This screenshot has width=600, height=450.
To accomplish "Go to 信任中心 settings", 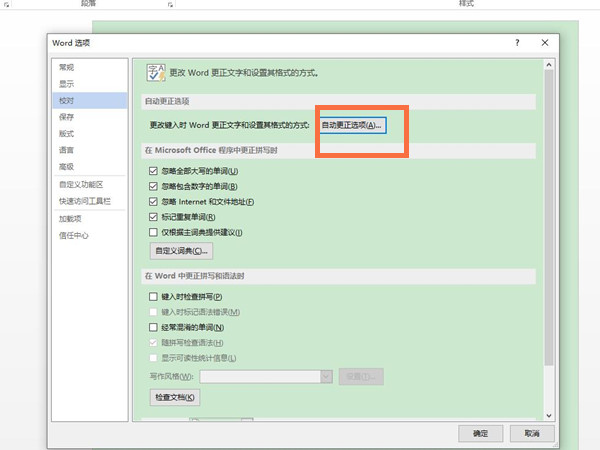I will point(73,235).
